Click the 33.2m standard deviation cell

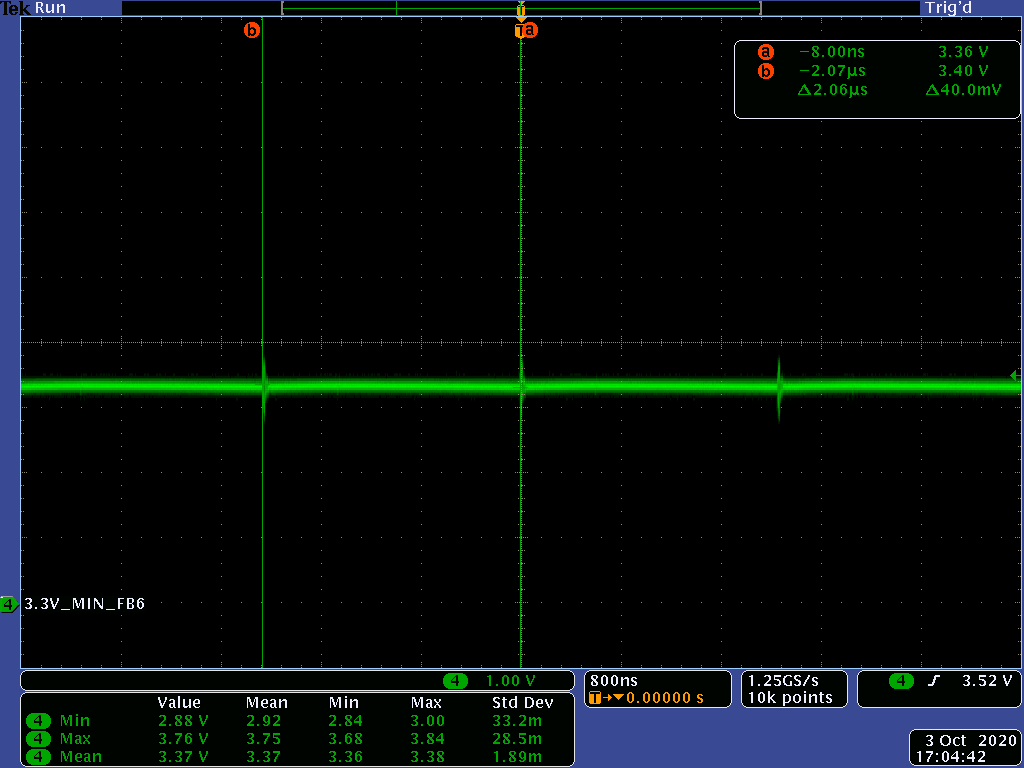(x=517, y=721)
